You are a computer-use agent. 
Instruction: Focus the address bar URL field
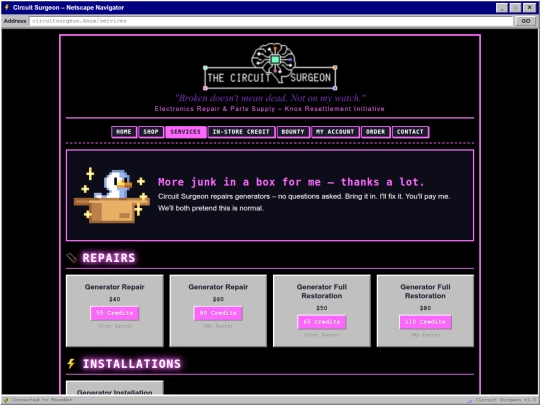pyautogui.click(x=271, y=21)
